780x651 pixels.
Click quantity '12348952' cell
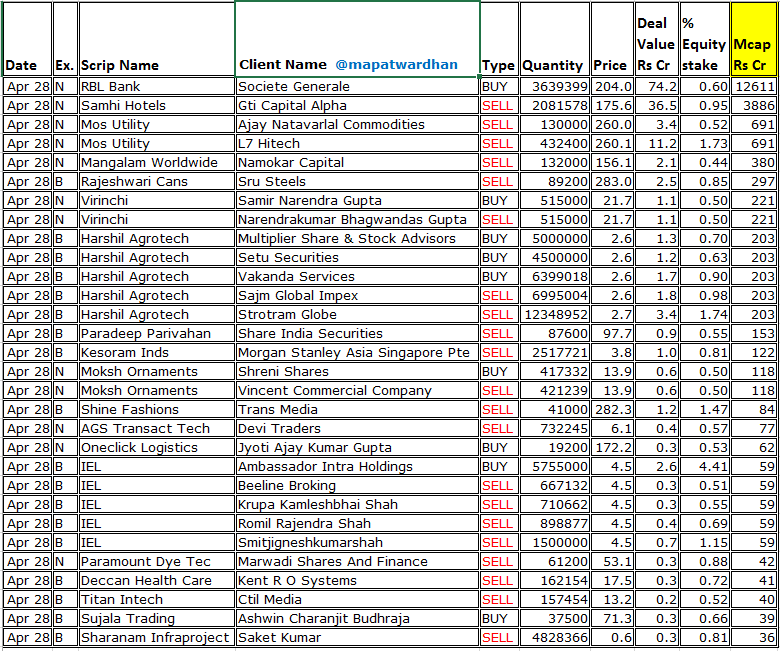pyautogui.click(x=555, y=314)
